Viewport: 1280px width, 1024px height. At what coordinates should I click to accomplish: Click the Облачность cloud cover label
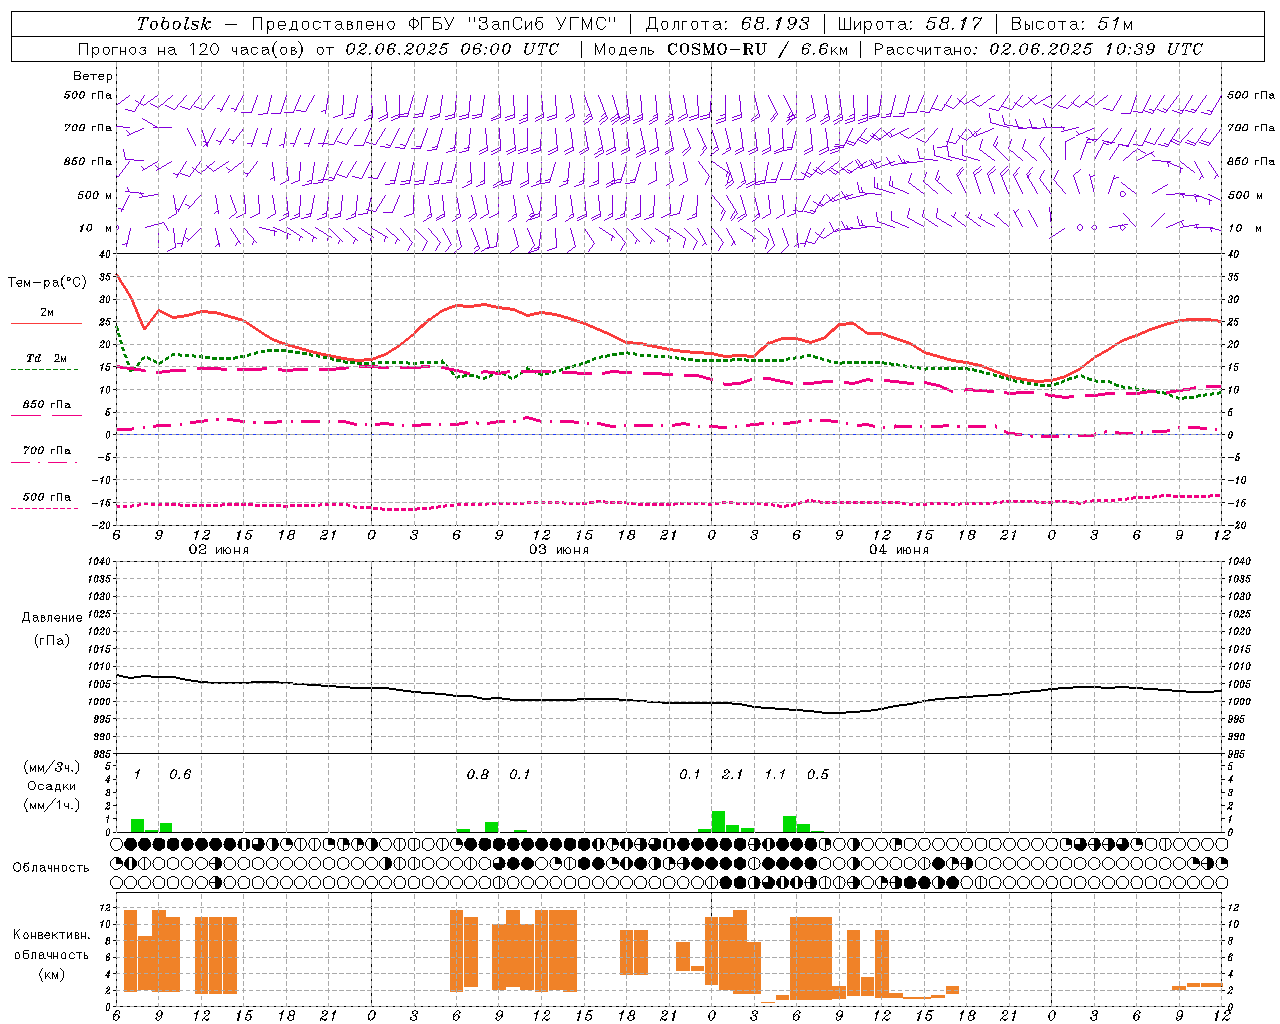point(51,868)
